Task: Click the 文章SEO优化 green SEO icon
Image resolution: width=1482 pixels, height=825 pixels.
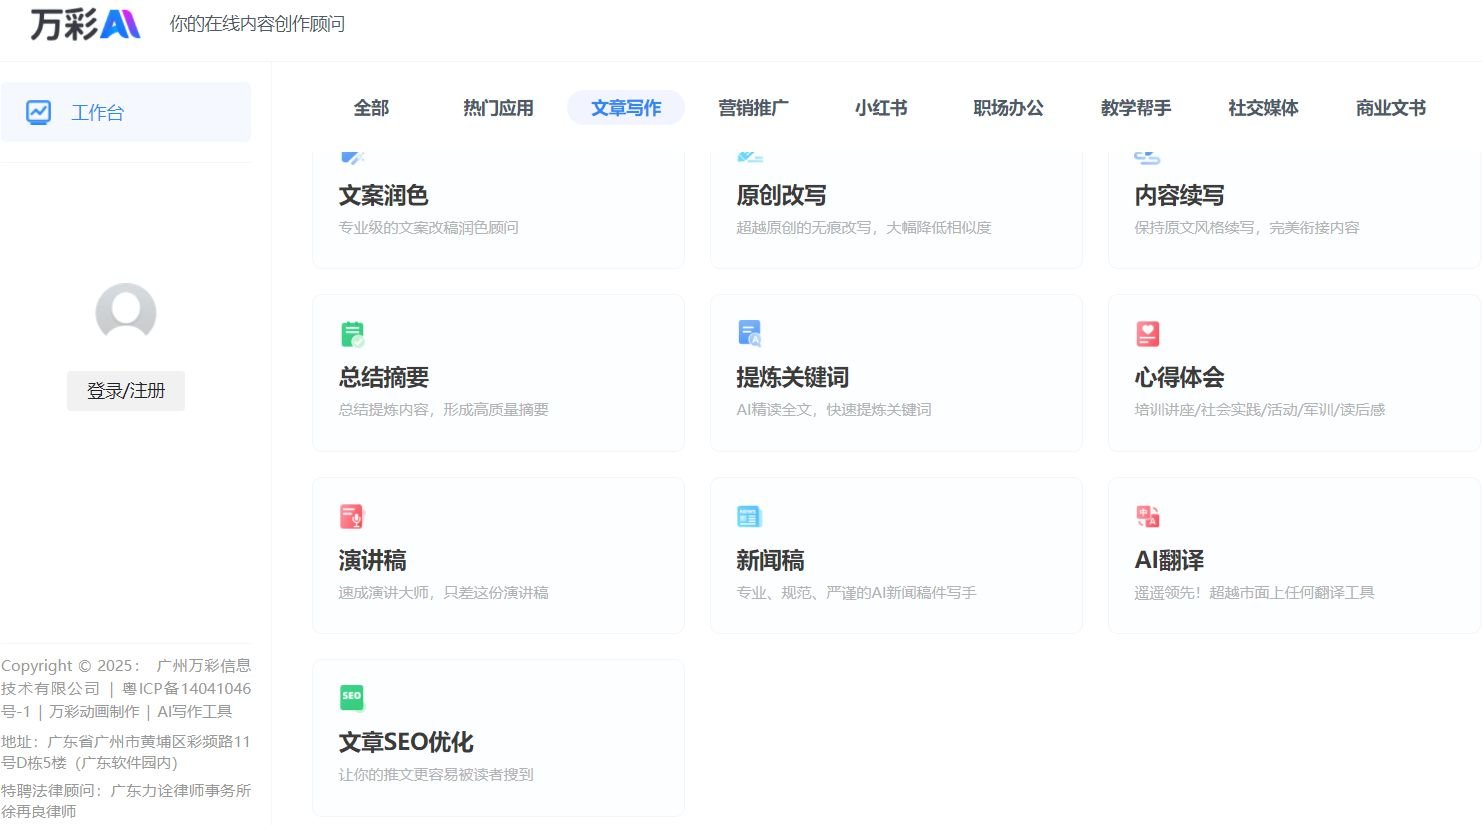Action: [x=352, y=697]
